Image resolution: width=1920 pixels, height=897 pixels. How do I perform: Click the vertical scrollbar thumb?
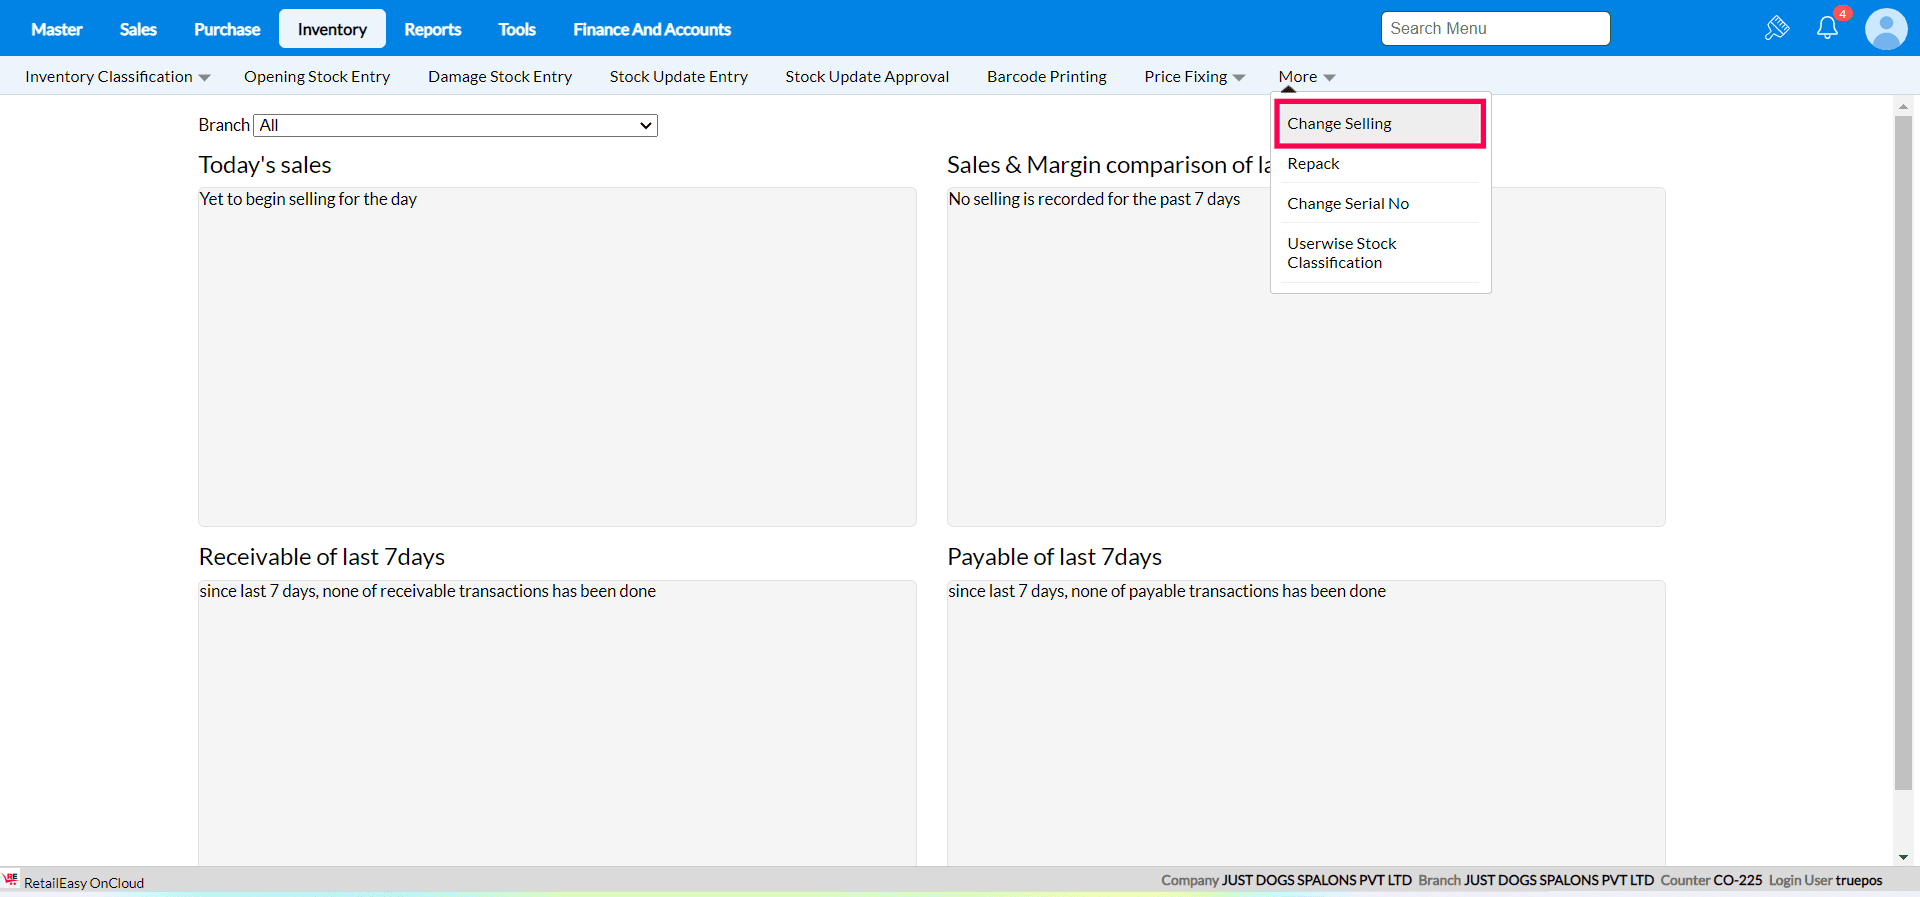1903,452
